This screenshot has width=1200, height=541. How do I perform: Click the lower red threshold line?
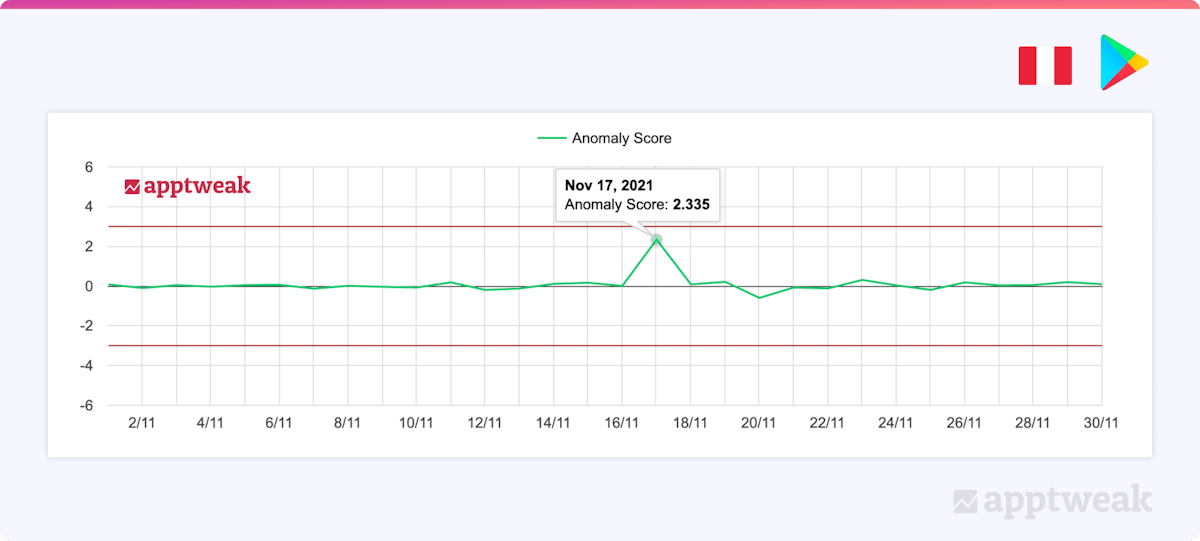point(400,346)
